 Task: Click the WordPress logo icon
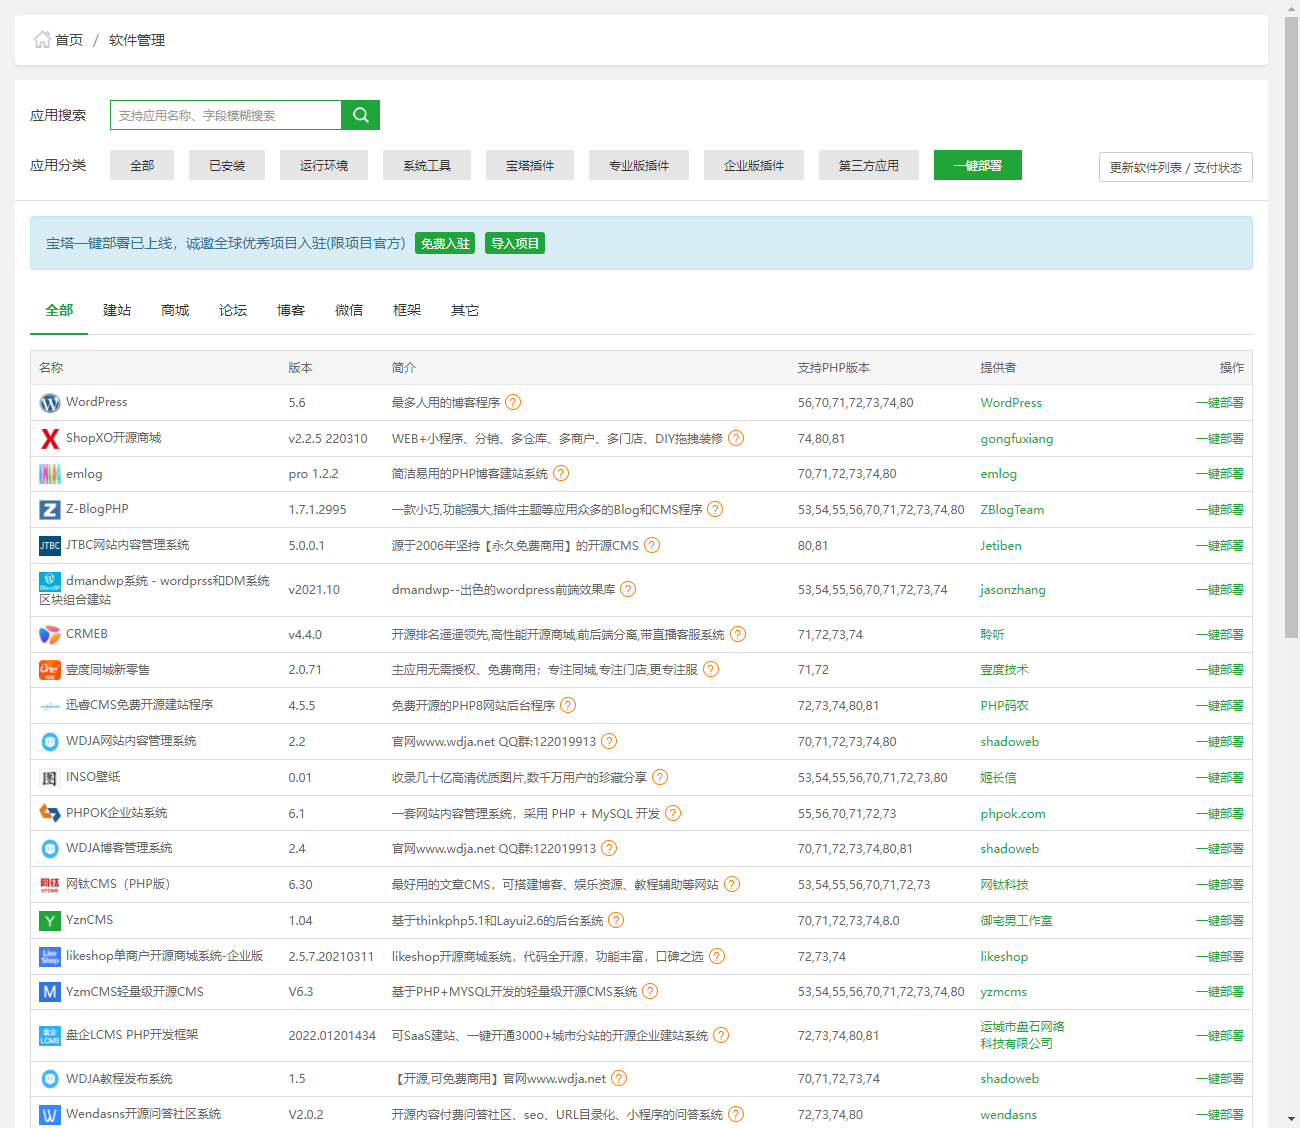click(50, 403)
